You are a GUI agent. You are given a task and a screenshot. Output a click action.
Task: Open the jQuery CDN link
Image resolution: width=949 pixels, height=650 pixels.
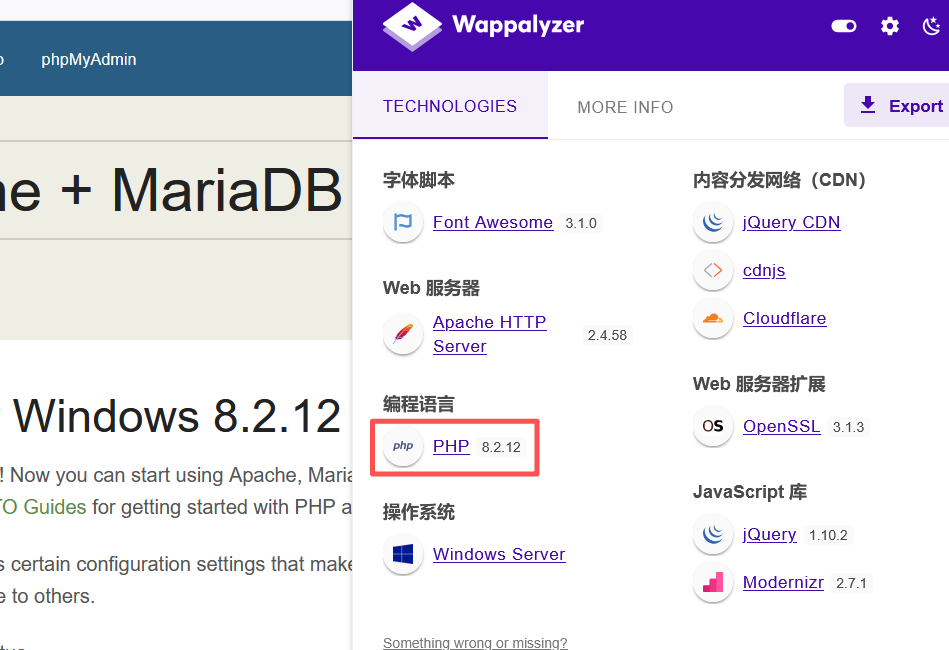pyautogui.click(x=792, y=222)
